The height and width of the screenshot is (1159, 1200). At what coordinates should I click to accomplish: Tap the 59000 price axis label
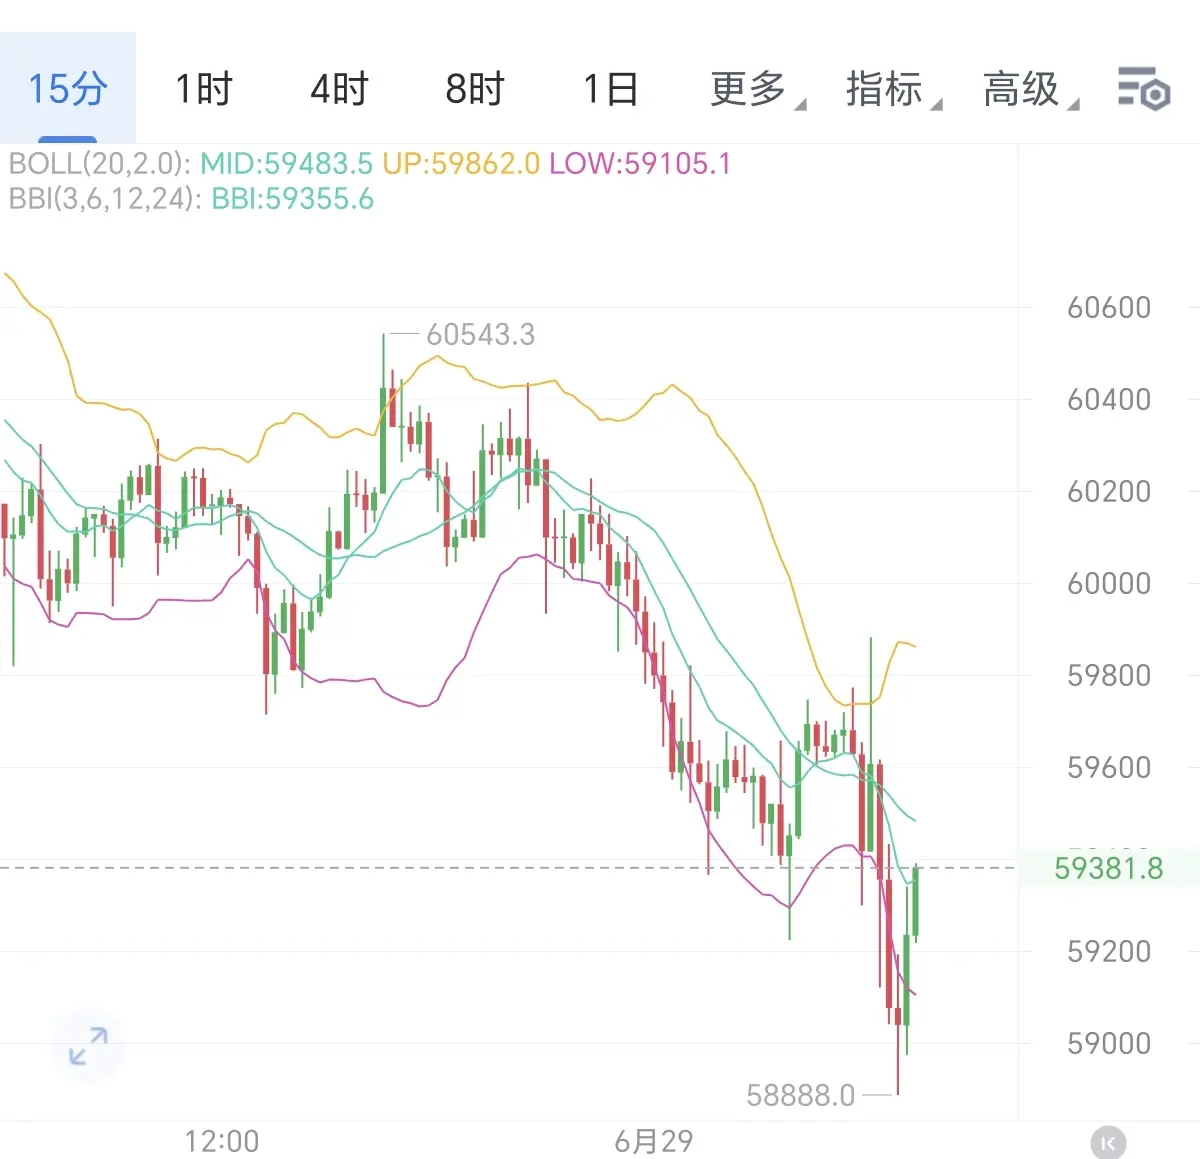pos(1109,1043)
